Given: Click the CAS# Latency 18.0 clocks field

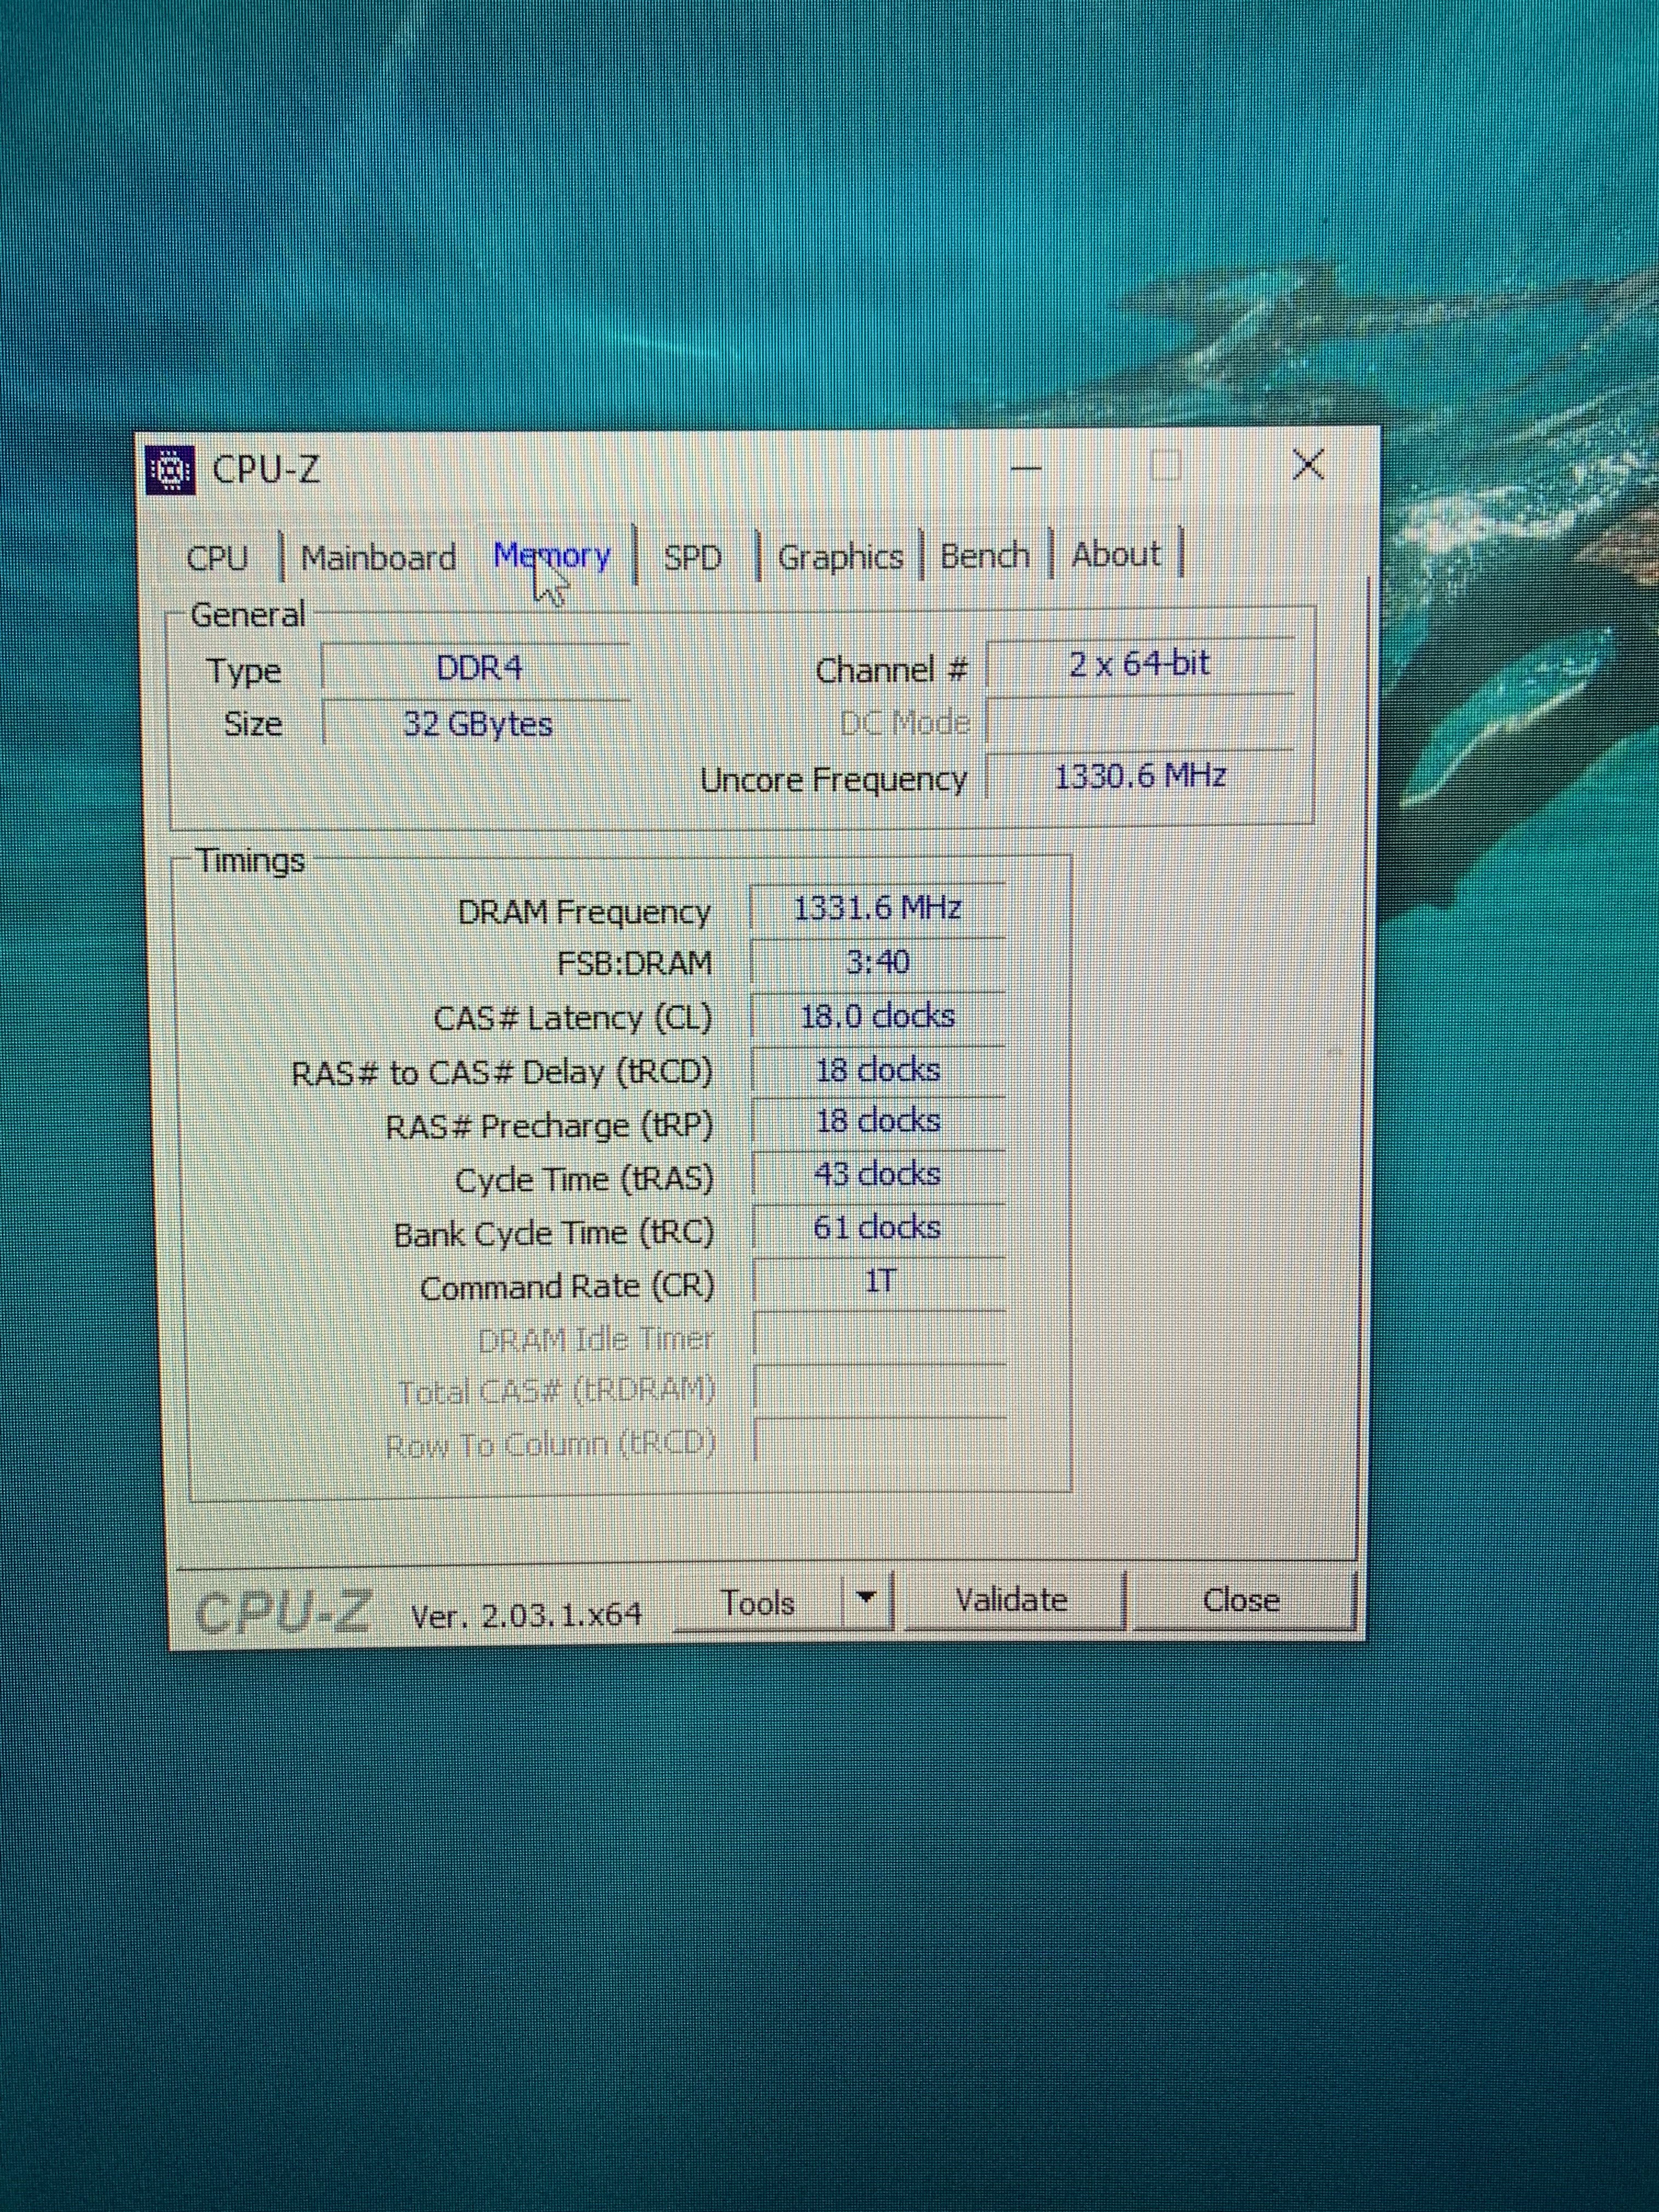Looking at the screenshot, I should tap(877, 1017).
